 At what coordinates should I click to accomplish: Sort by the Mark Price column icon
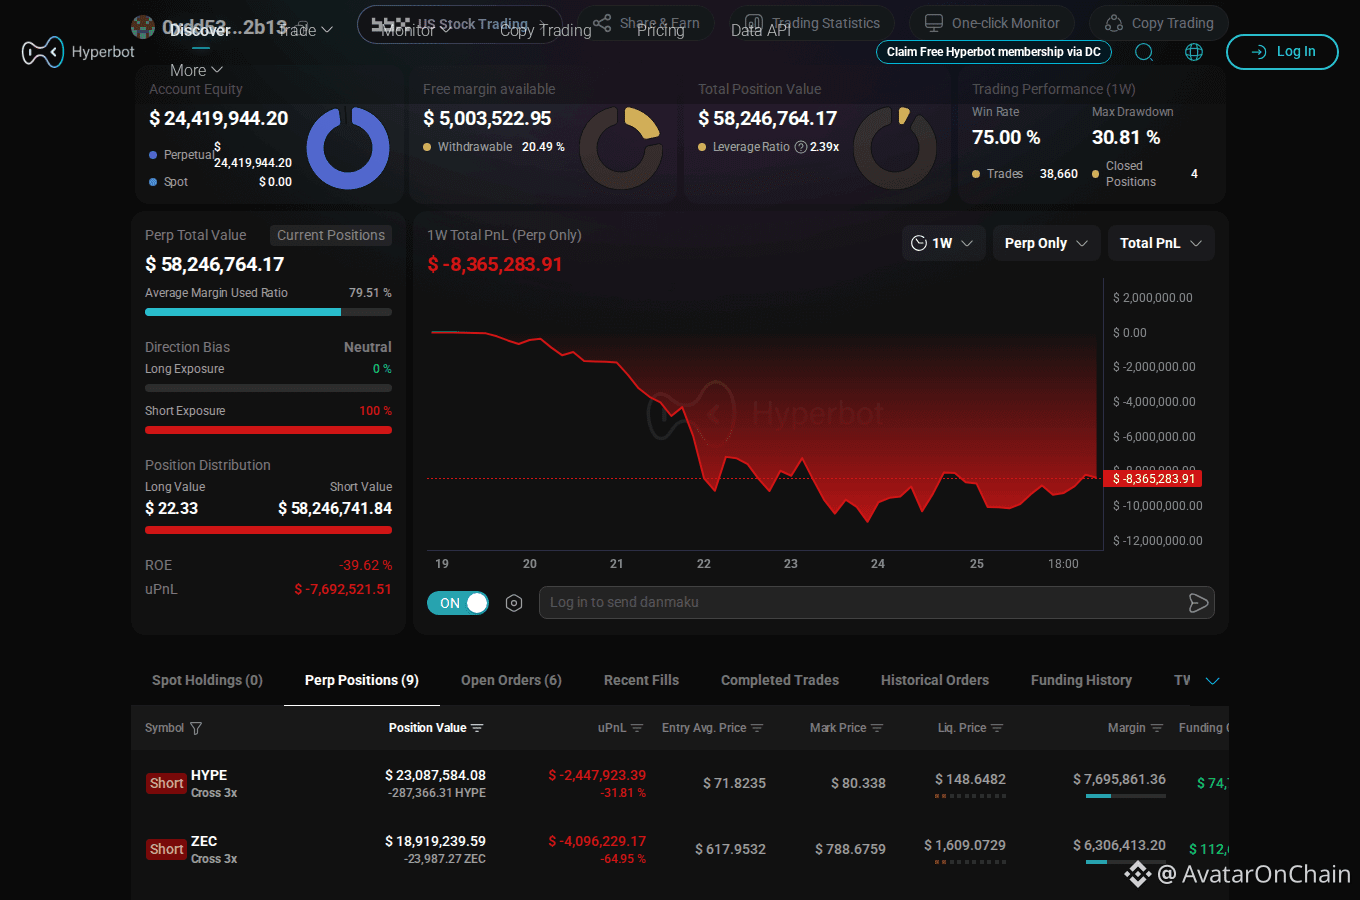(877, 728)
